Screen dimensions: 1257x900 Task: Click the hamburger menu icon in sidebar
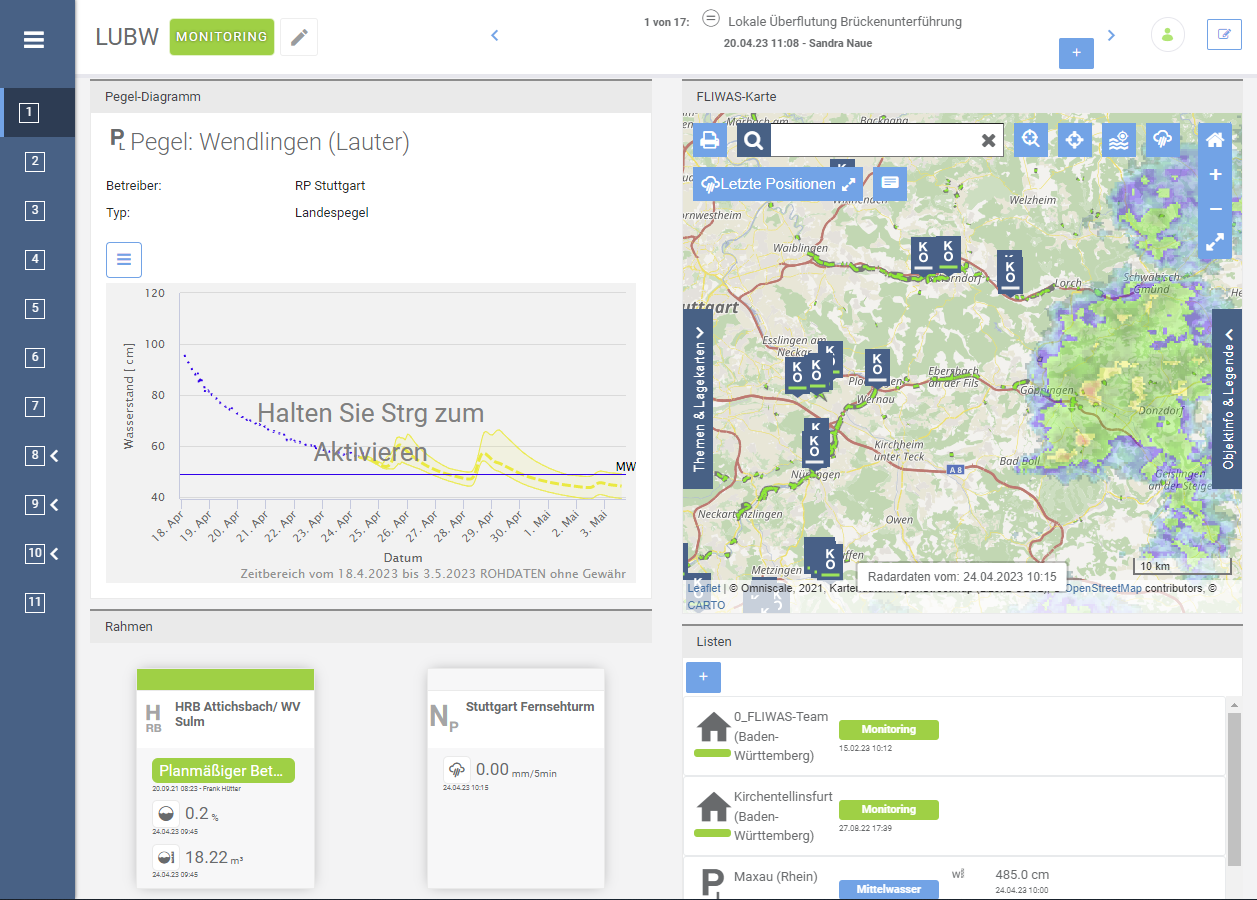tap(34, 40)
